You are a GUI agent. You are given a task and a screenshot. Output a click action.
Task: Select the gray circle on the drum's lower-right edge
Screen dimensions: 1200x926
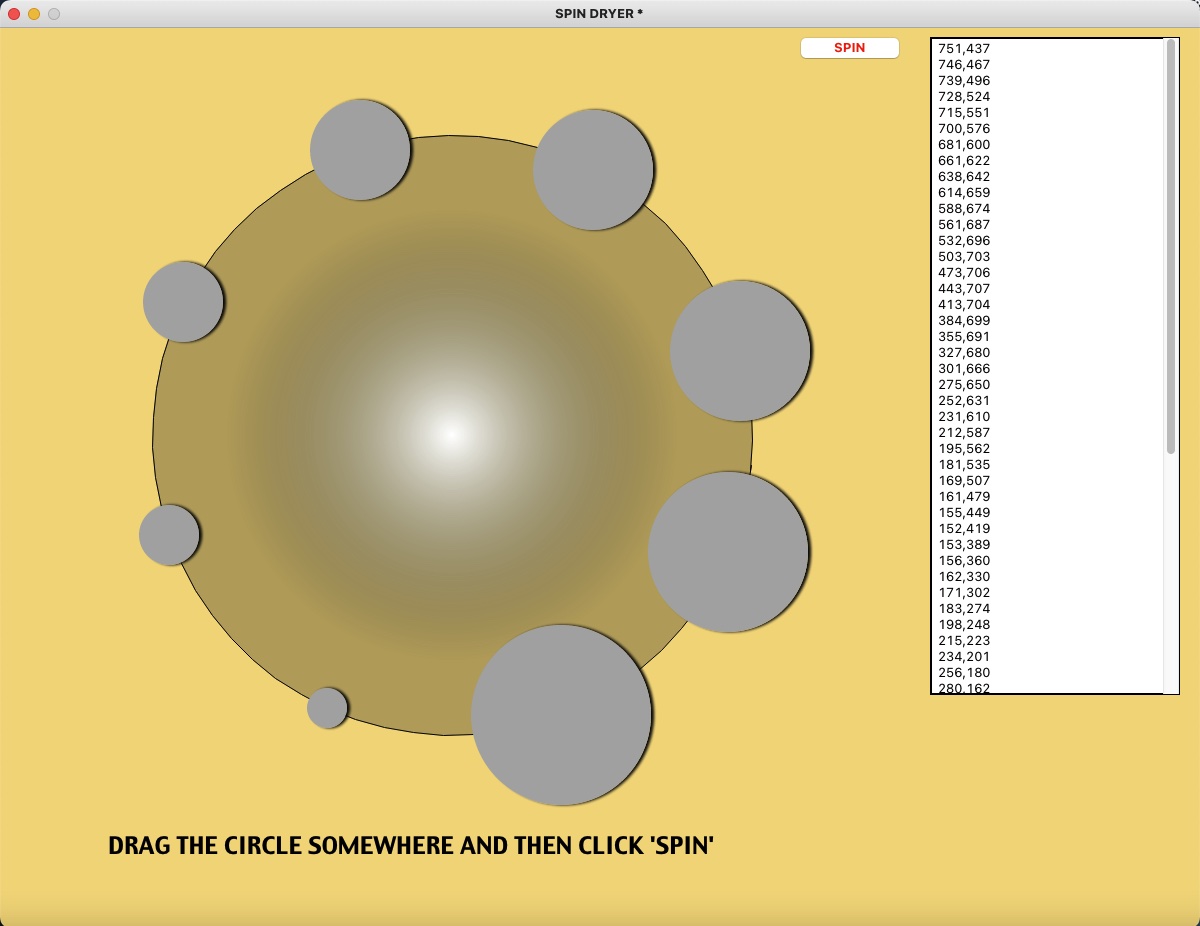pos(728,552)
